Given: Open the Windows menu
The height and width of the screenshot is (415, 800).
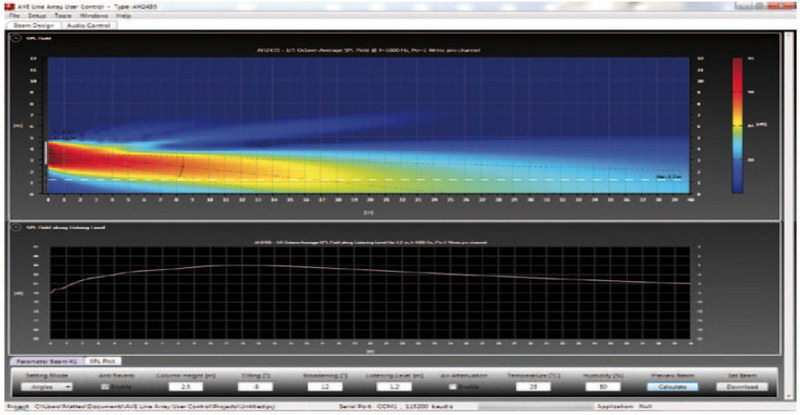Looking at the screenshot, I should (94, 16).
